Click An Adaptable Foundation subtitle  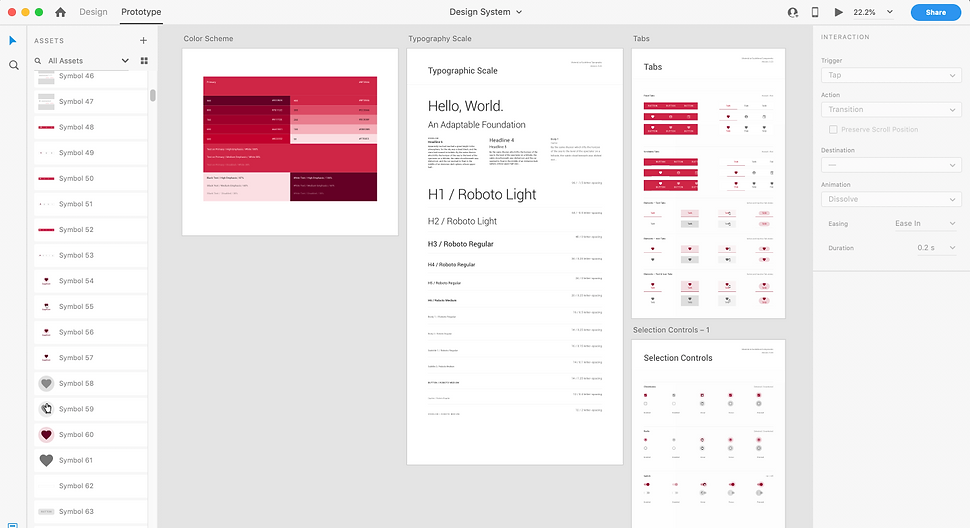coord(476,125)
